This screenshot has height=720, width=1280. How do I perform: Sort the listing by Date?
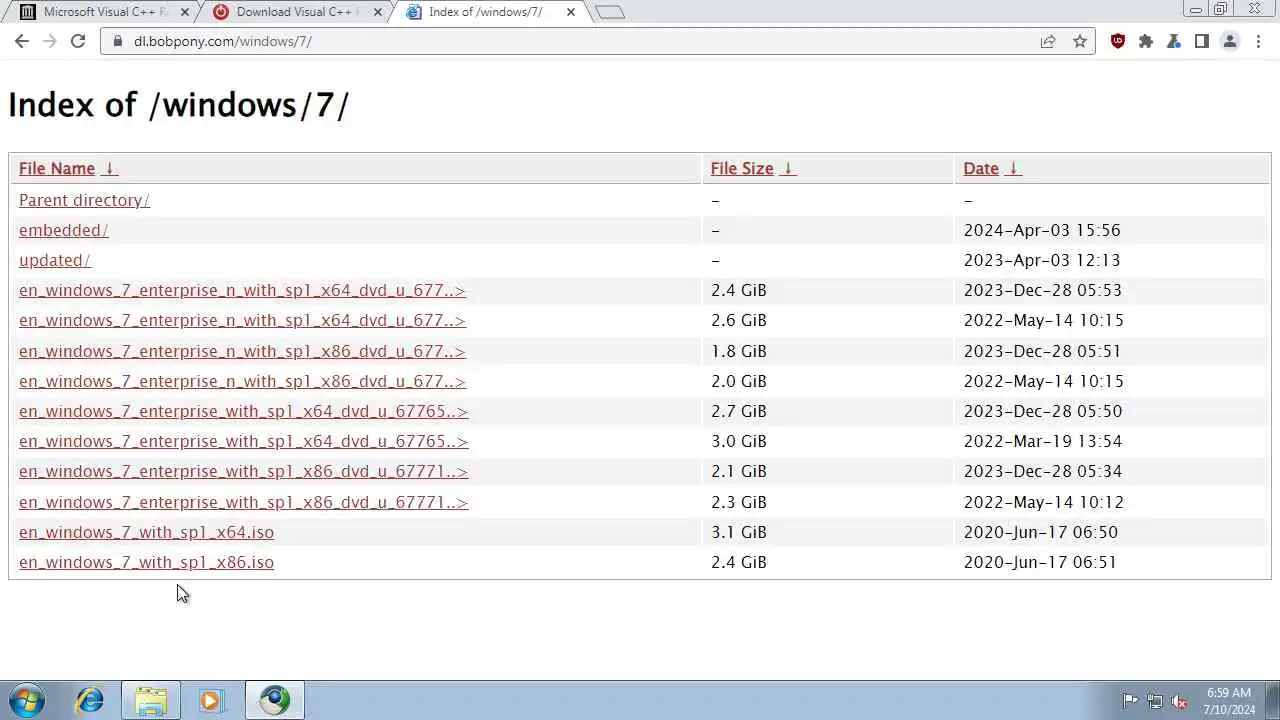click(981, 168)
